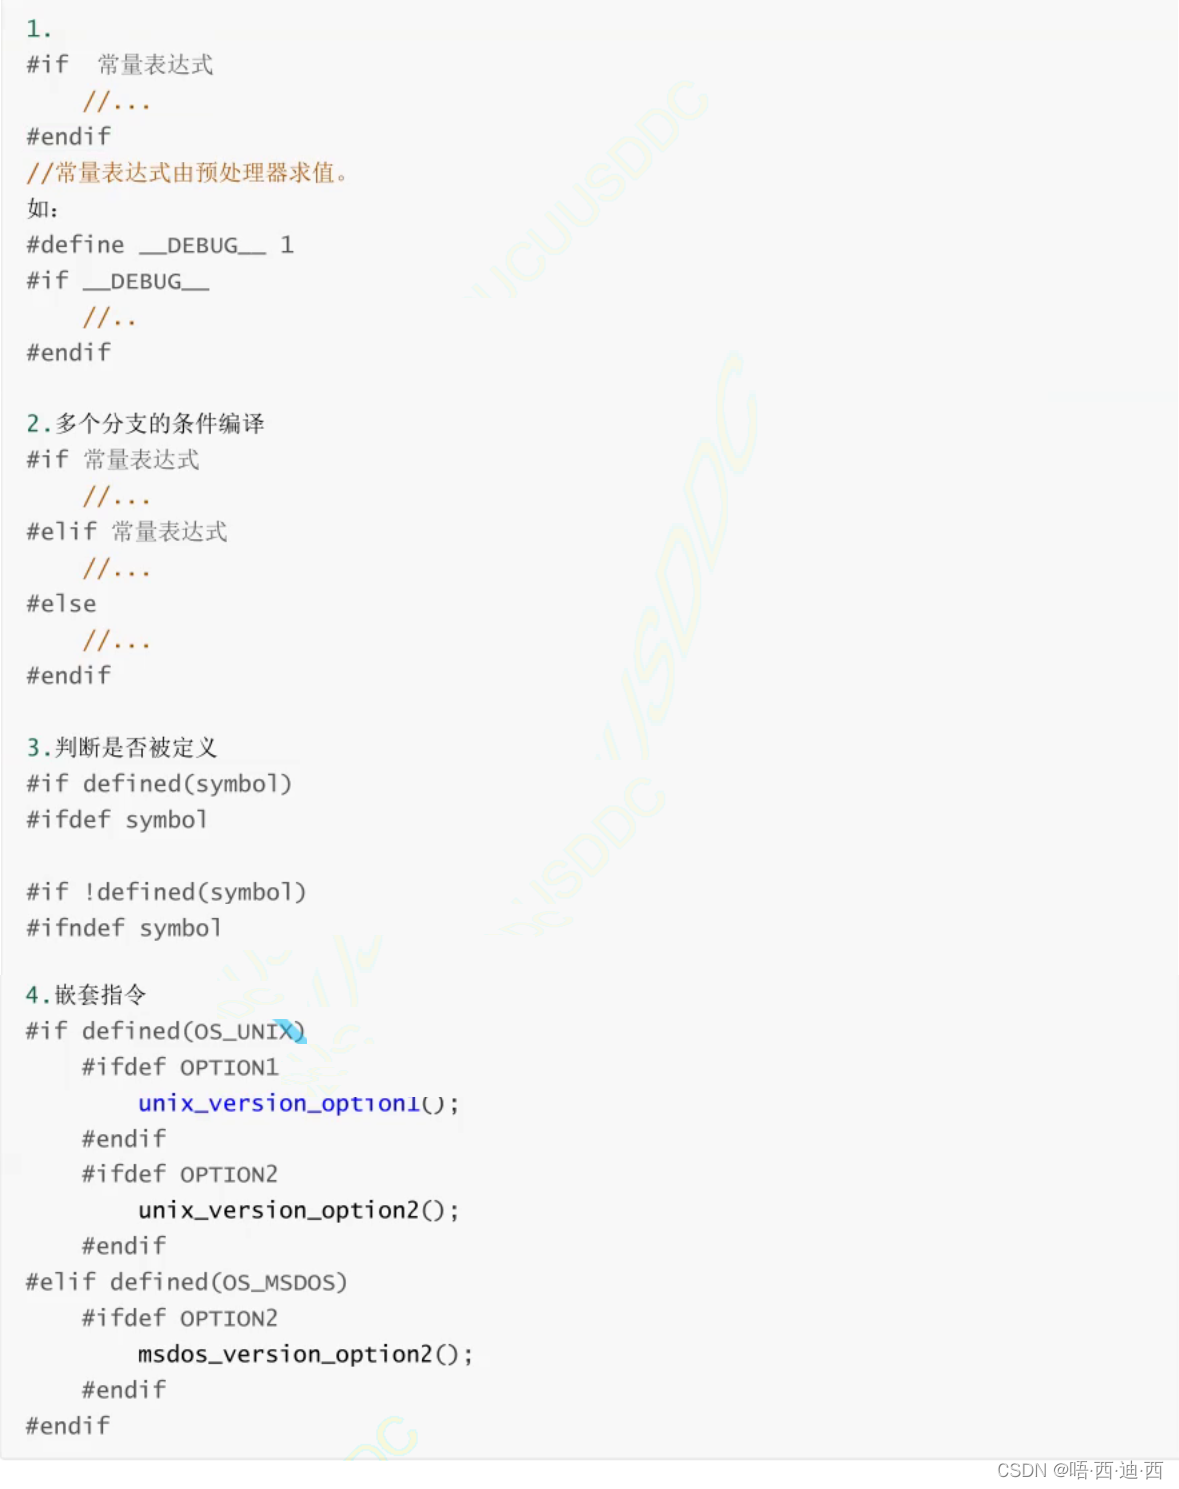Click the '#elif defined(OS_MSDOS)' line
This screenshot has width=1179, height=1489.
pyautogui.click(x=186, y=1282)
